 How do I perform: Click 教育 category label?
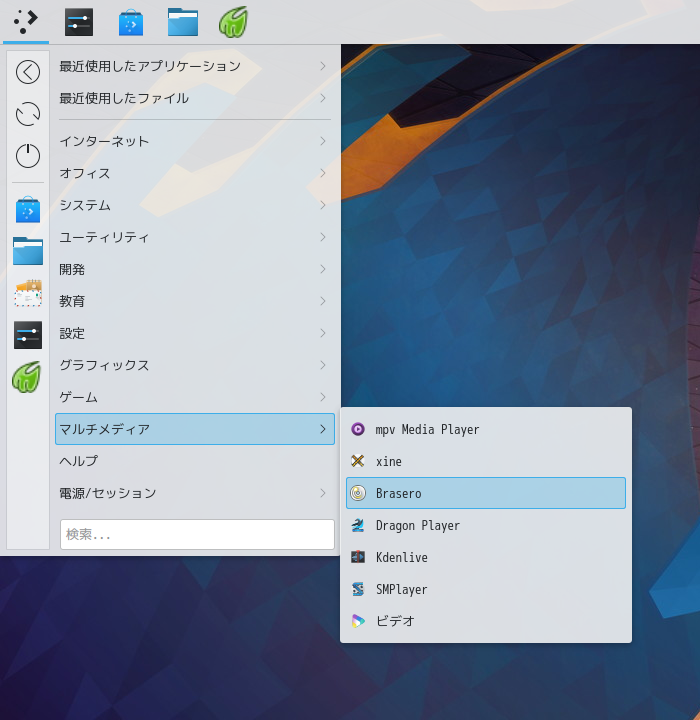[72, 301]
